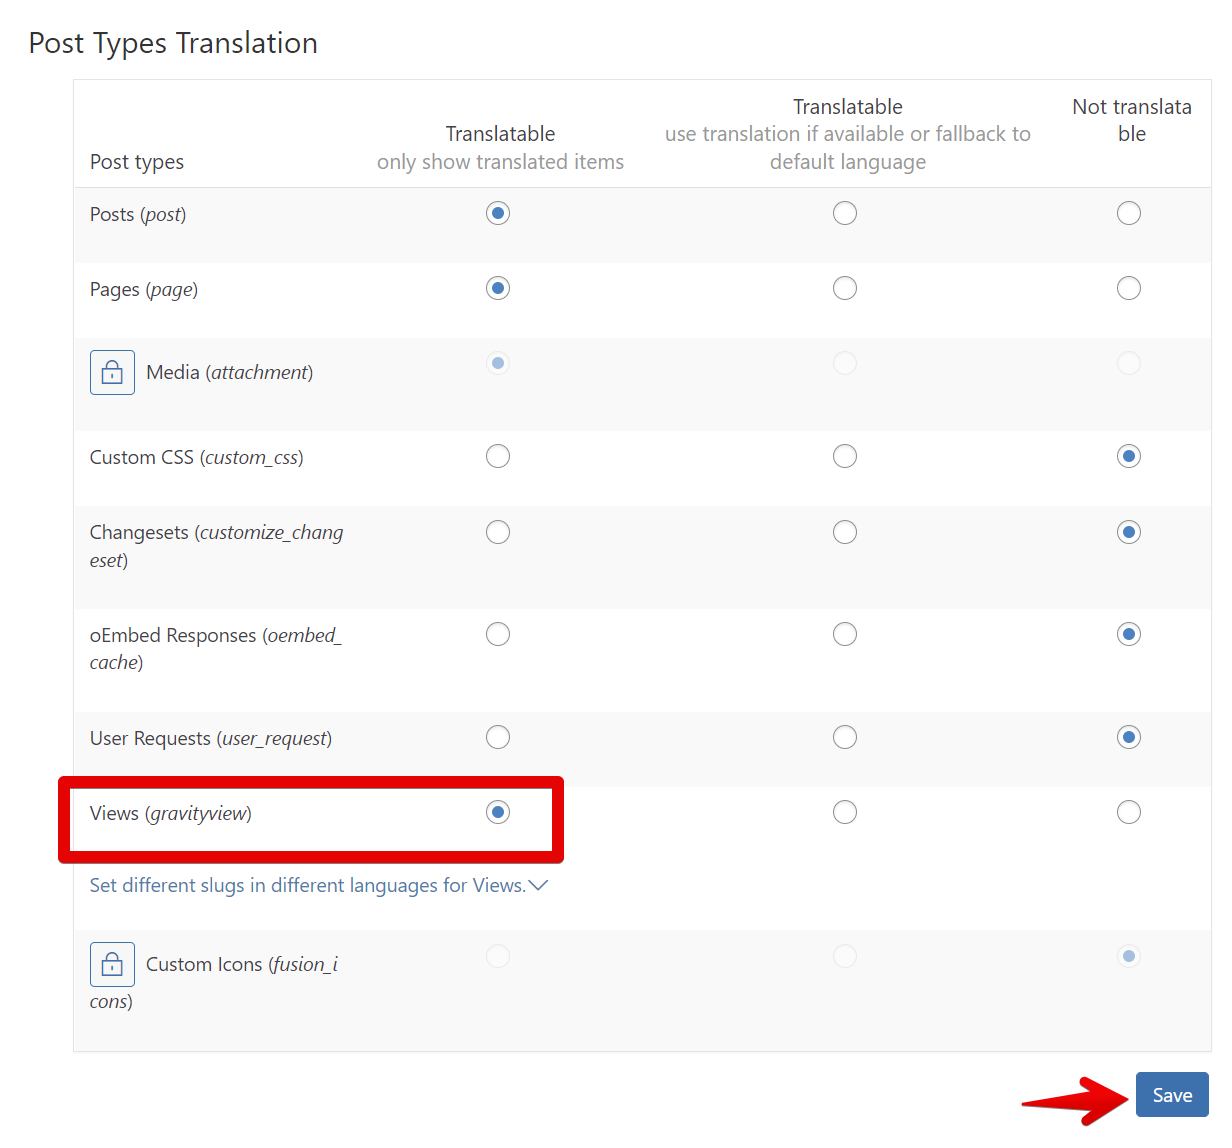Select fallback translation option for Posts
The height and width of the screenshot is (1148, 1232).
pyautogui.click(x=845, y=213)
